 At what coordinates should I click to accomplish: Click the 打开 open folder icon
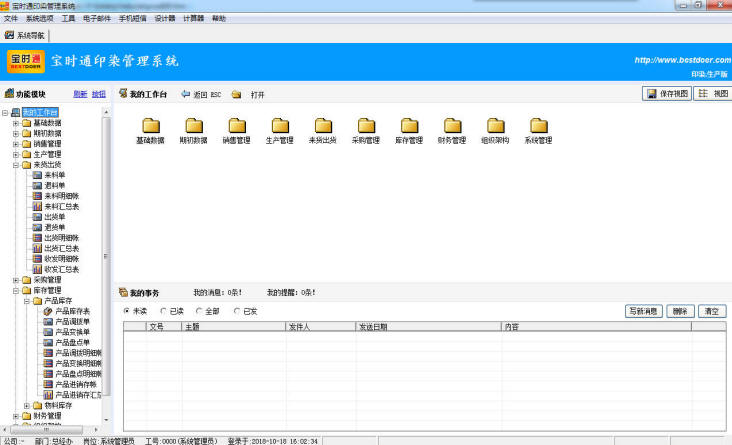[x=237, y=94]
